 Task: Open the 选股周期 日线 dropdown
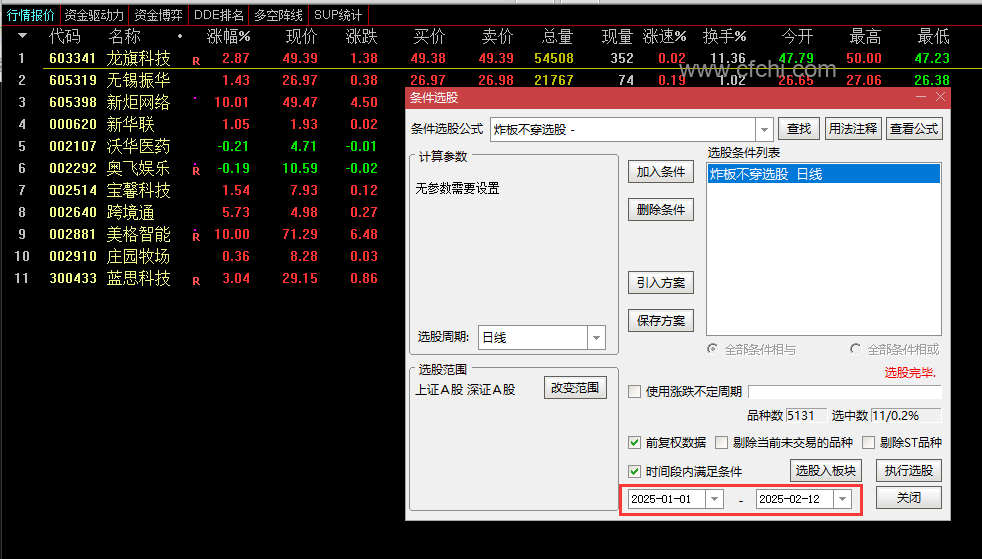click(x=596, y=337)
